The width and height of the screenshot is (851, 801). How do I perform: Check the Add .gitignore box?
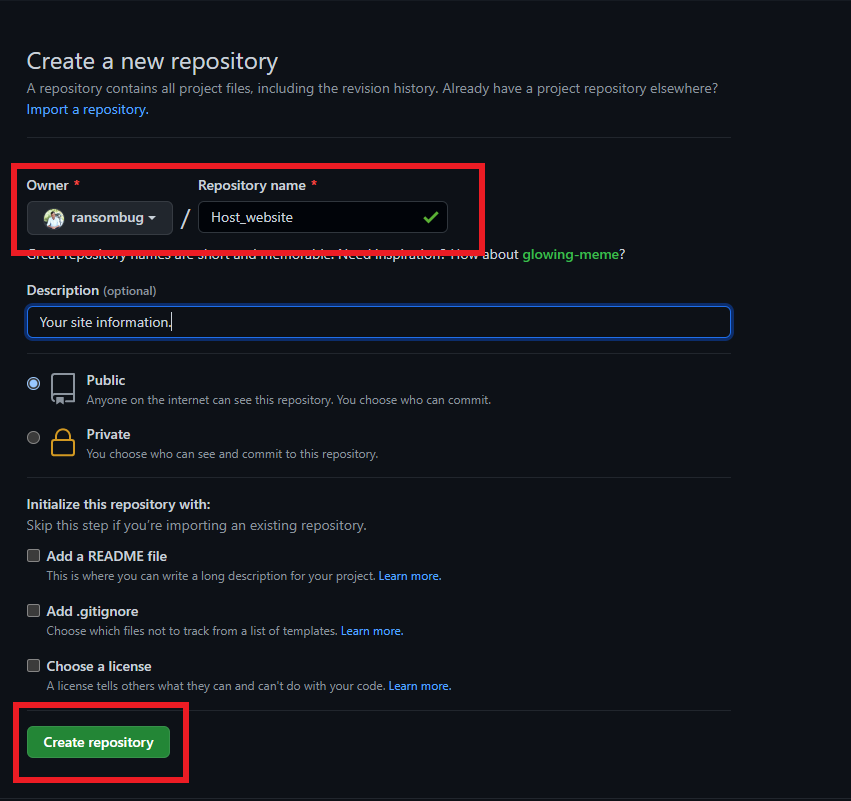[x=33, y=610]
